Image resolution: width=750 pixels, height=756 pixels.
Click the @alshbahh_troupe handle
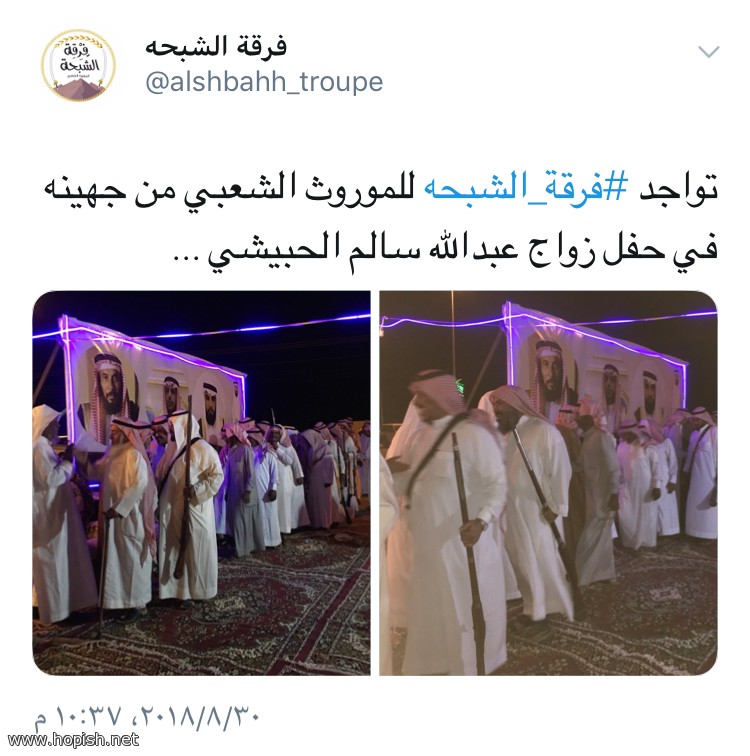264,81
